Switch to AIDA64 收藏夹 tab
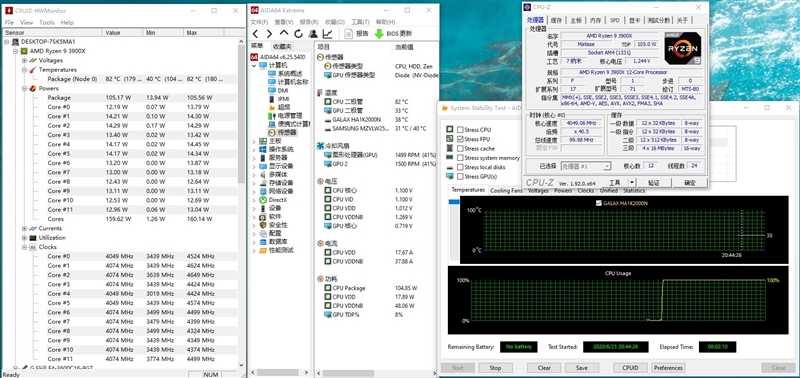The height and width of the screenshot is (378, 800). pyautogui.click(x=283, y=46)
